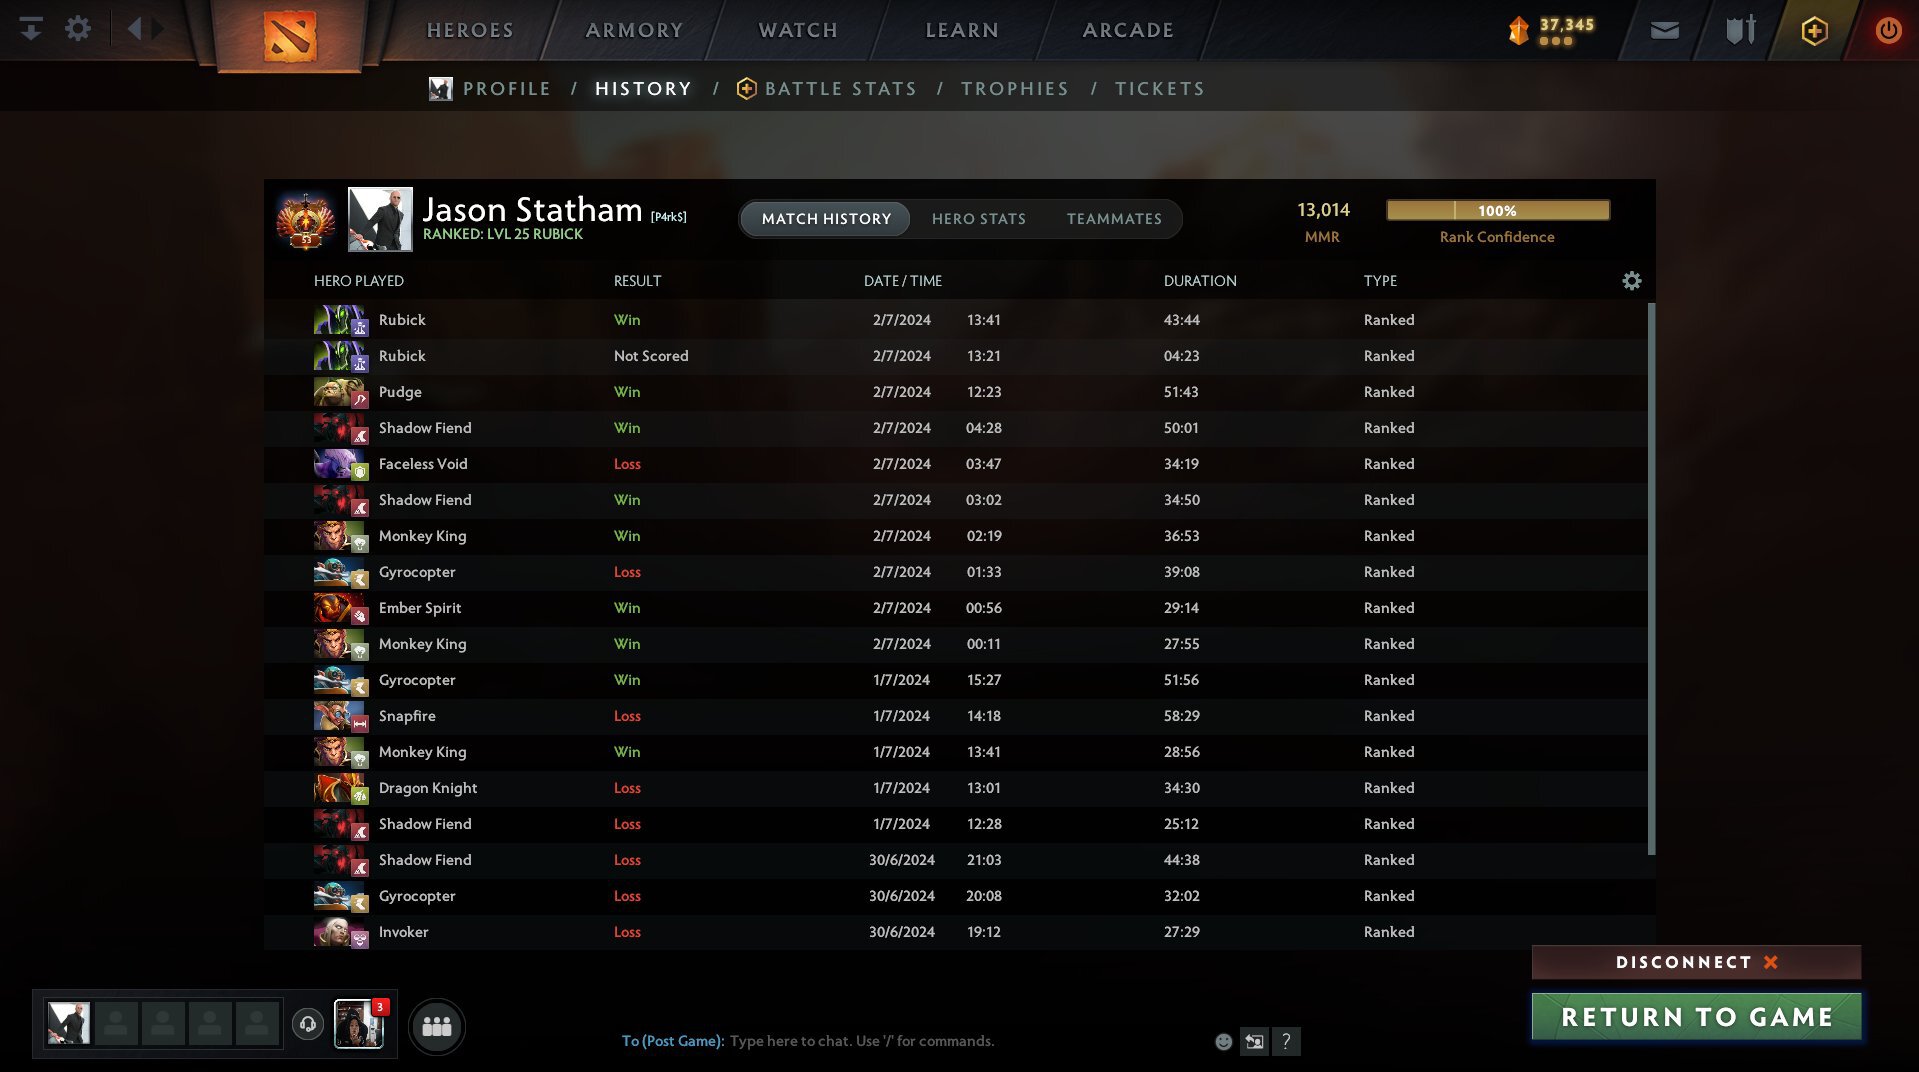Click the Disconnect button

click(1696, 962)
